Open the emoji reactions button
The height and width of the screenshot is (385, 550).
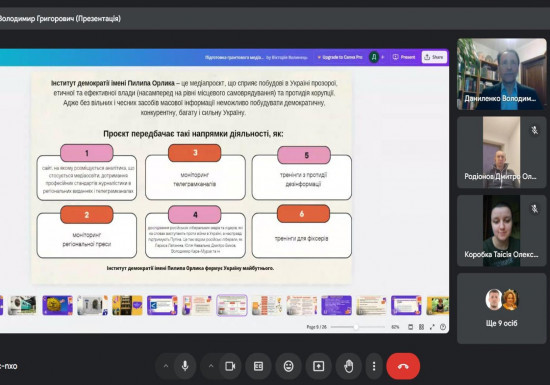tap(288, 366)
